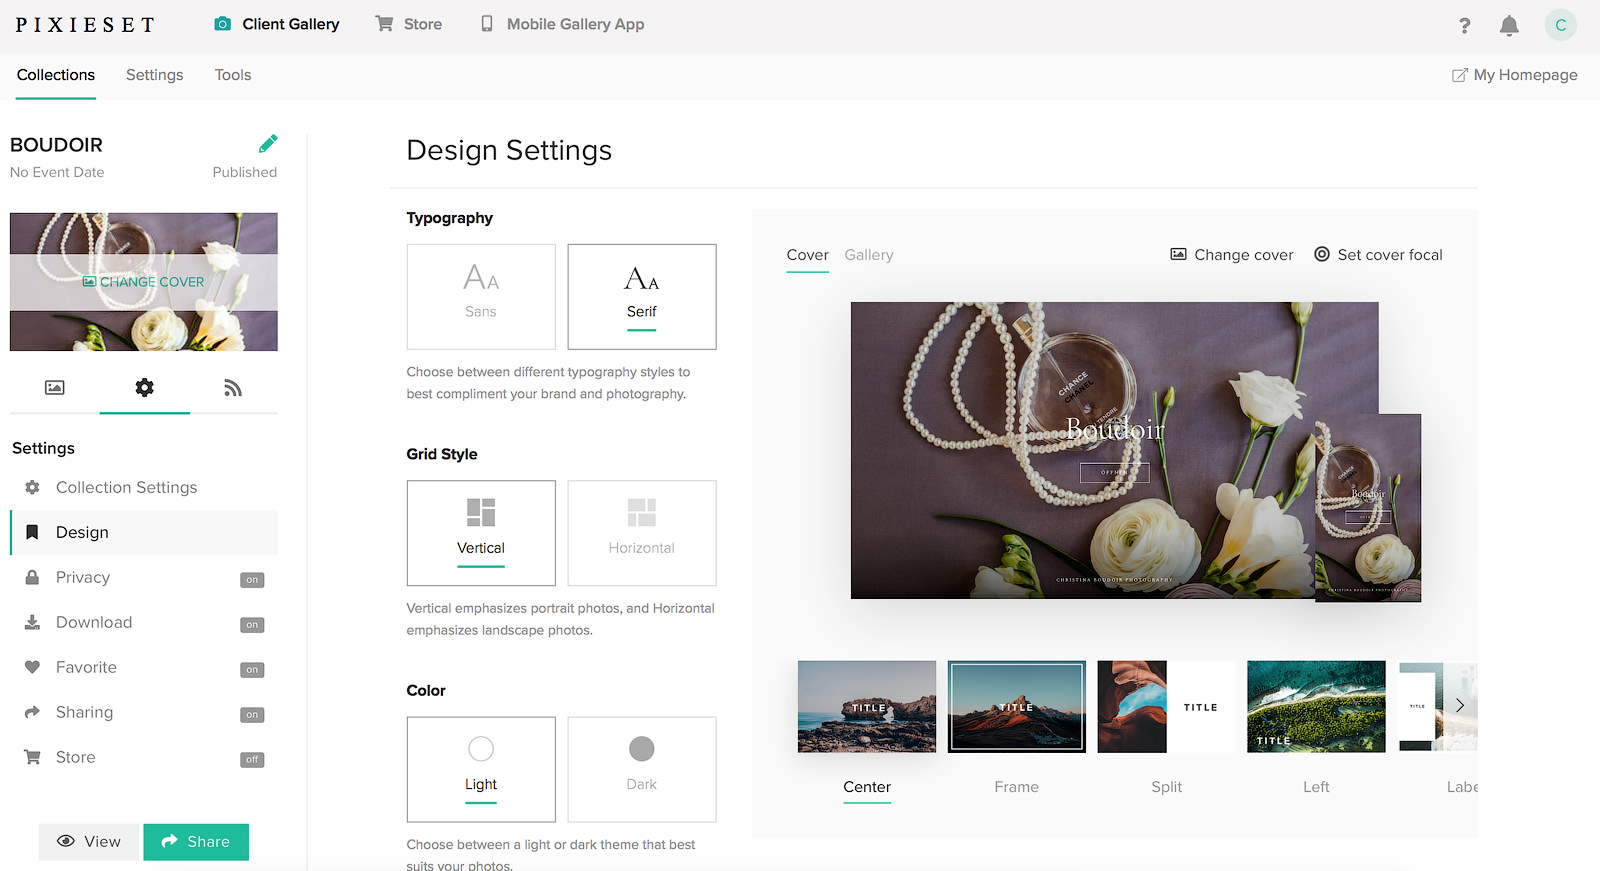Viewport: 1600px width, 871px height.
Task: Click the top Store cart icon
Action: [384, 24]
